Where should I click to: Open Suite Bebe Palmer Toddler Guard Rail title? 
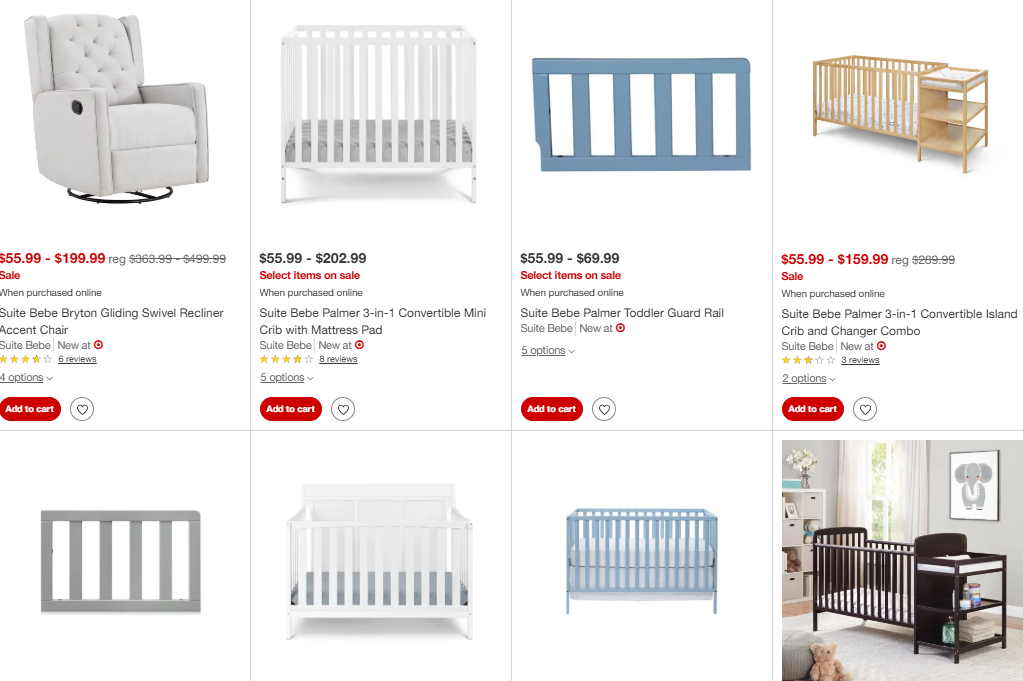pyautogui.click(x=622, y=313)
